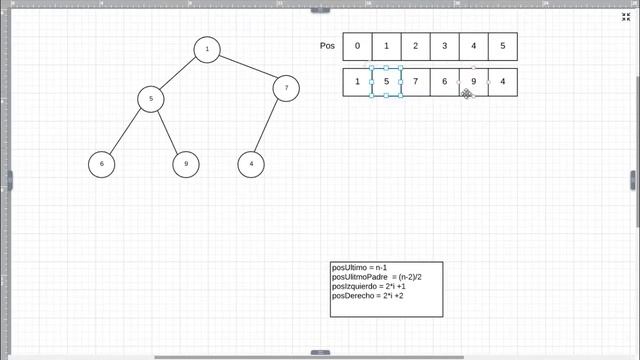This screenshot has width=640, height=360.
Task: Select the edge connecting node 5 to node 6
Action: (125, 132)
